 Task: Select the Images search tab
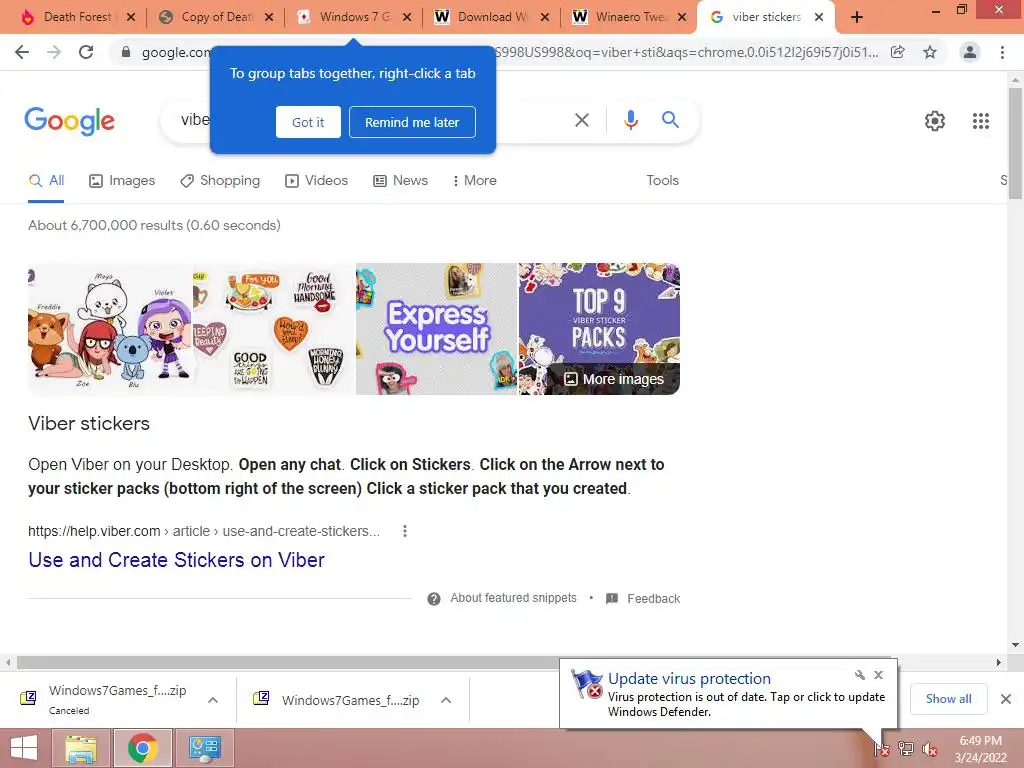[122, 181]
